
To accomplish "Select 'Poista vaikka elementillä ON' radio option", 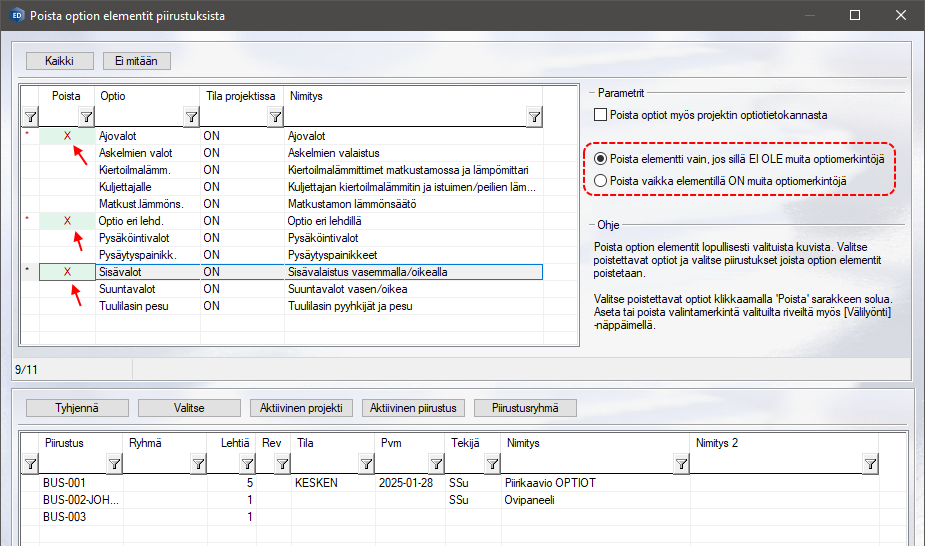I will point(600,181).
